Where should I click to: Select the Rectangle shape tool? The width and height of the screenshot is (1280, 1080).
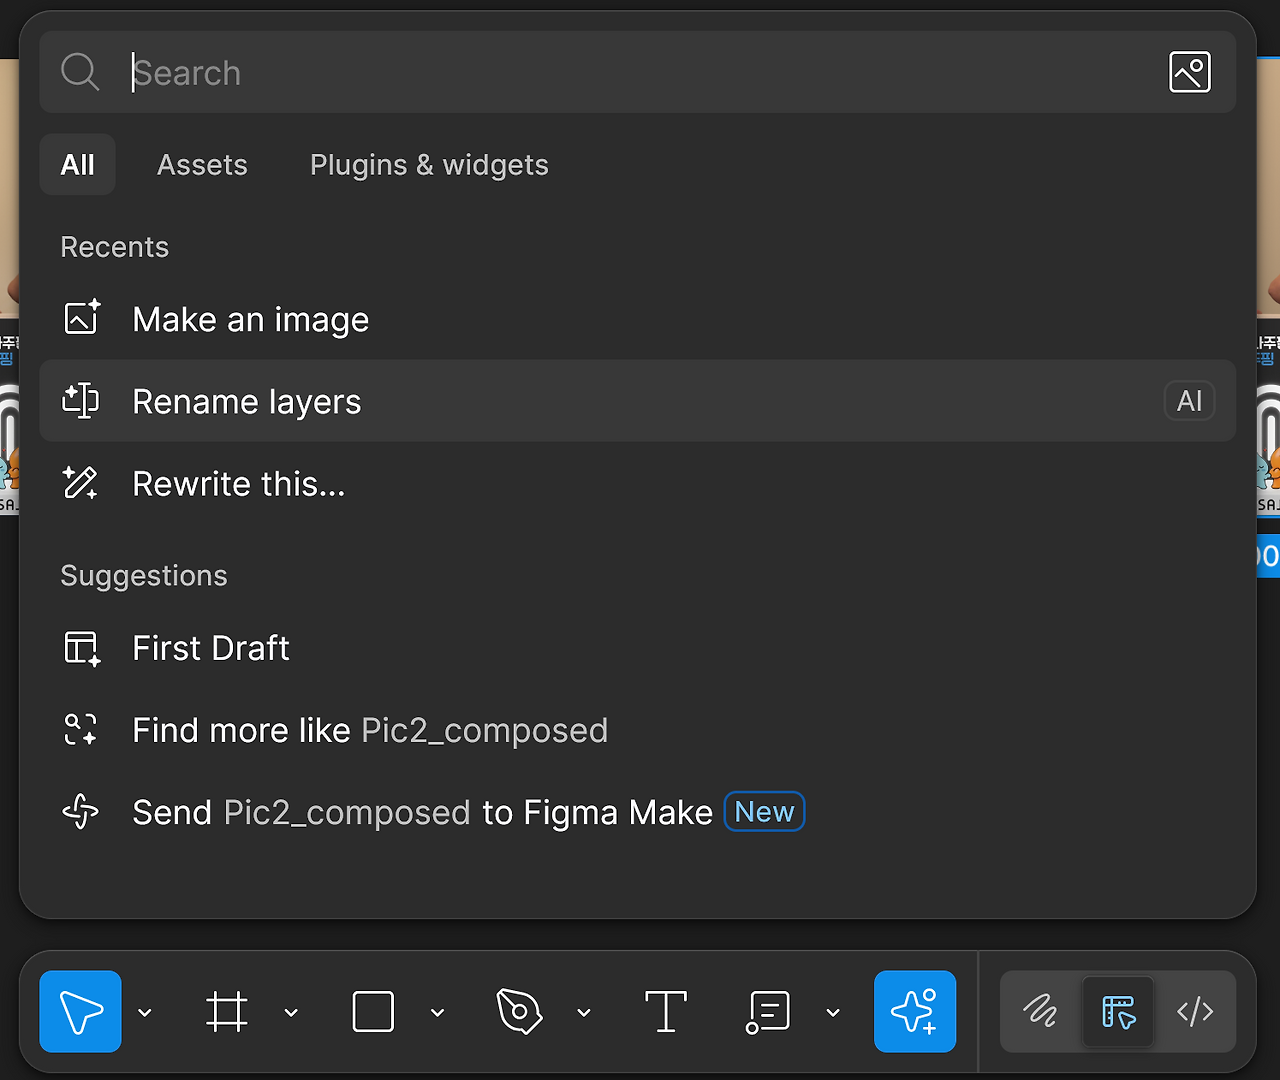click(373, 1012)
